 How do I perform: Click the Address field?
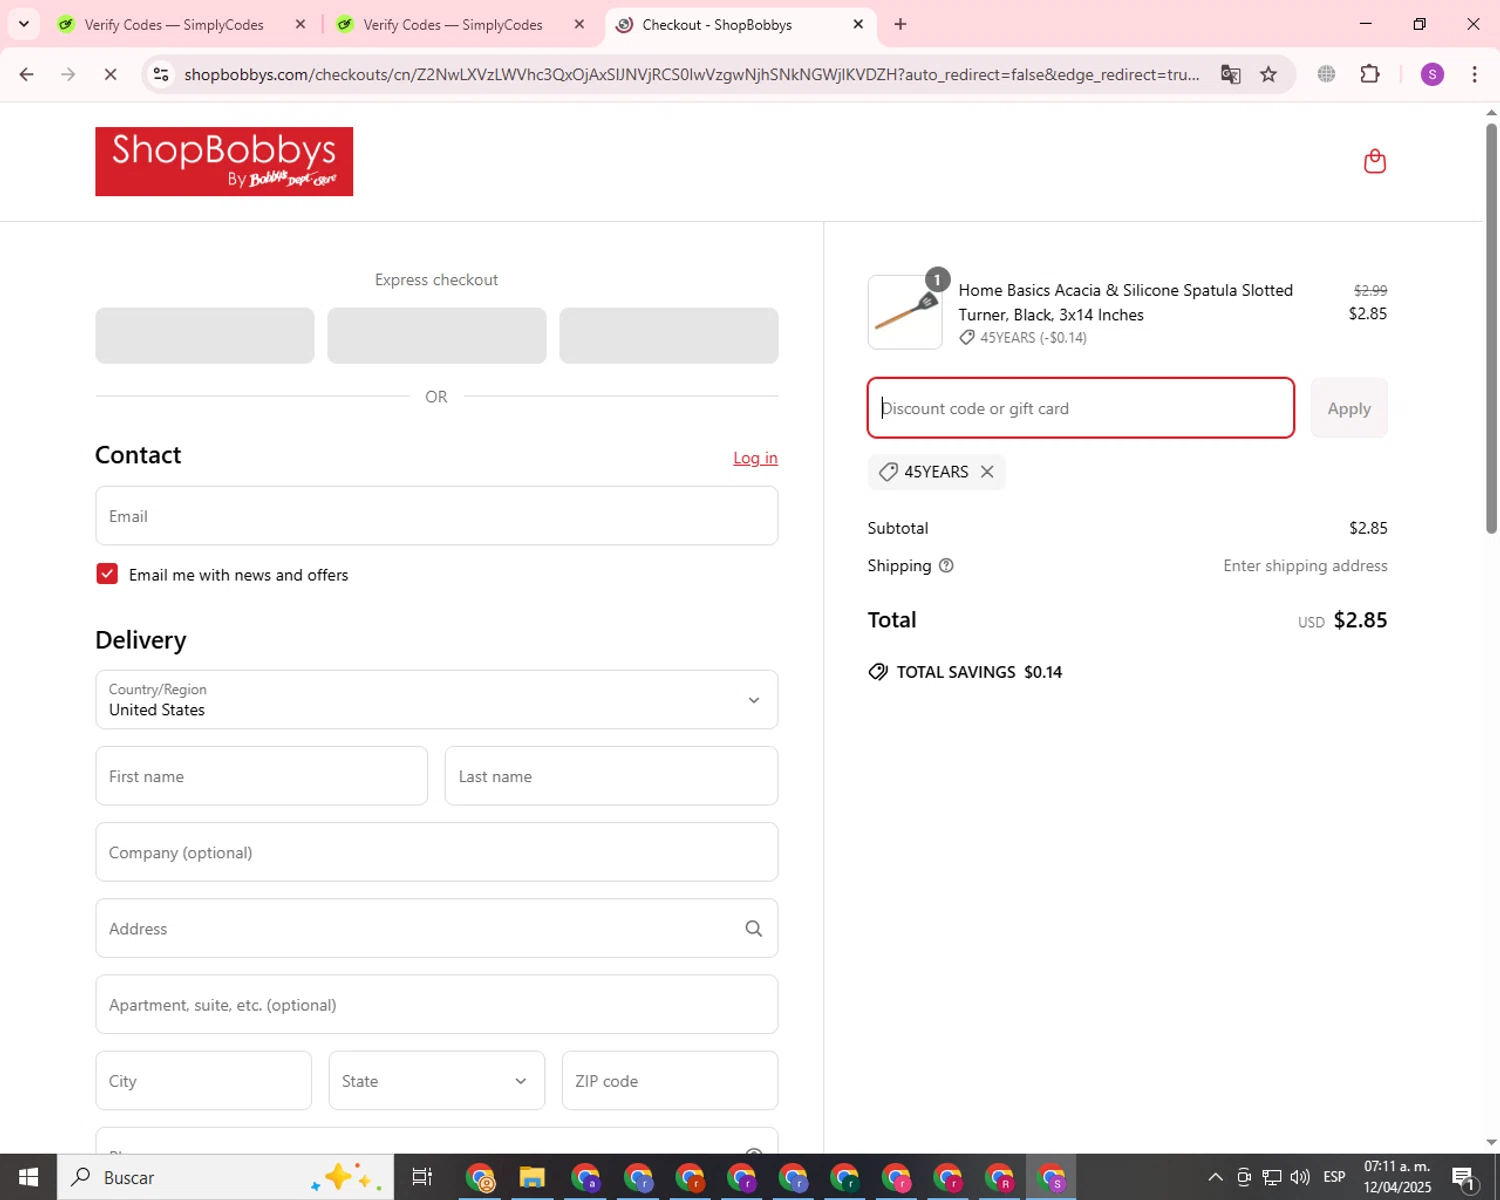point(437,929)
